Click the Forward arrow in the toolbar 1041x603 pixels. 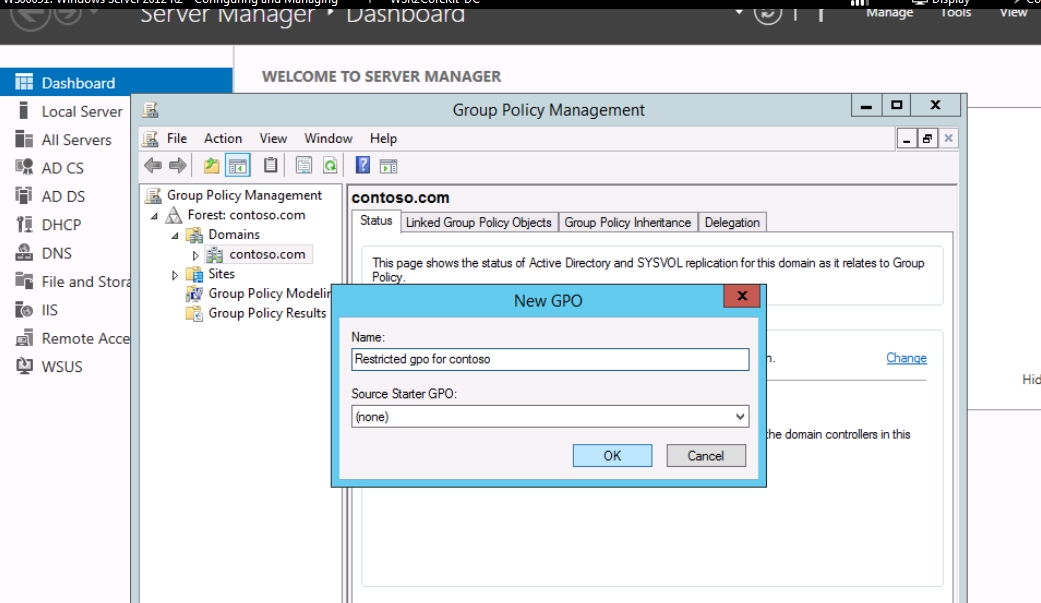(x=177, y=166)
